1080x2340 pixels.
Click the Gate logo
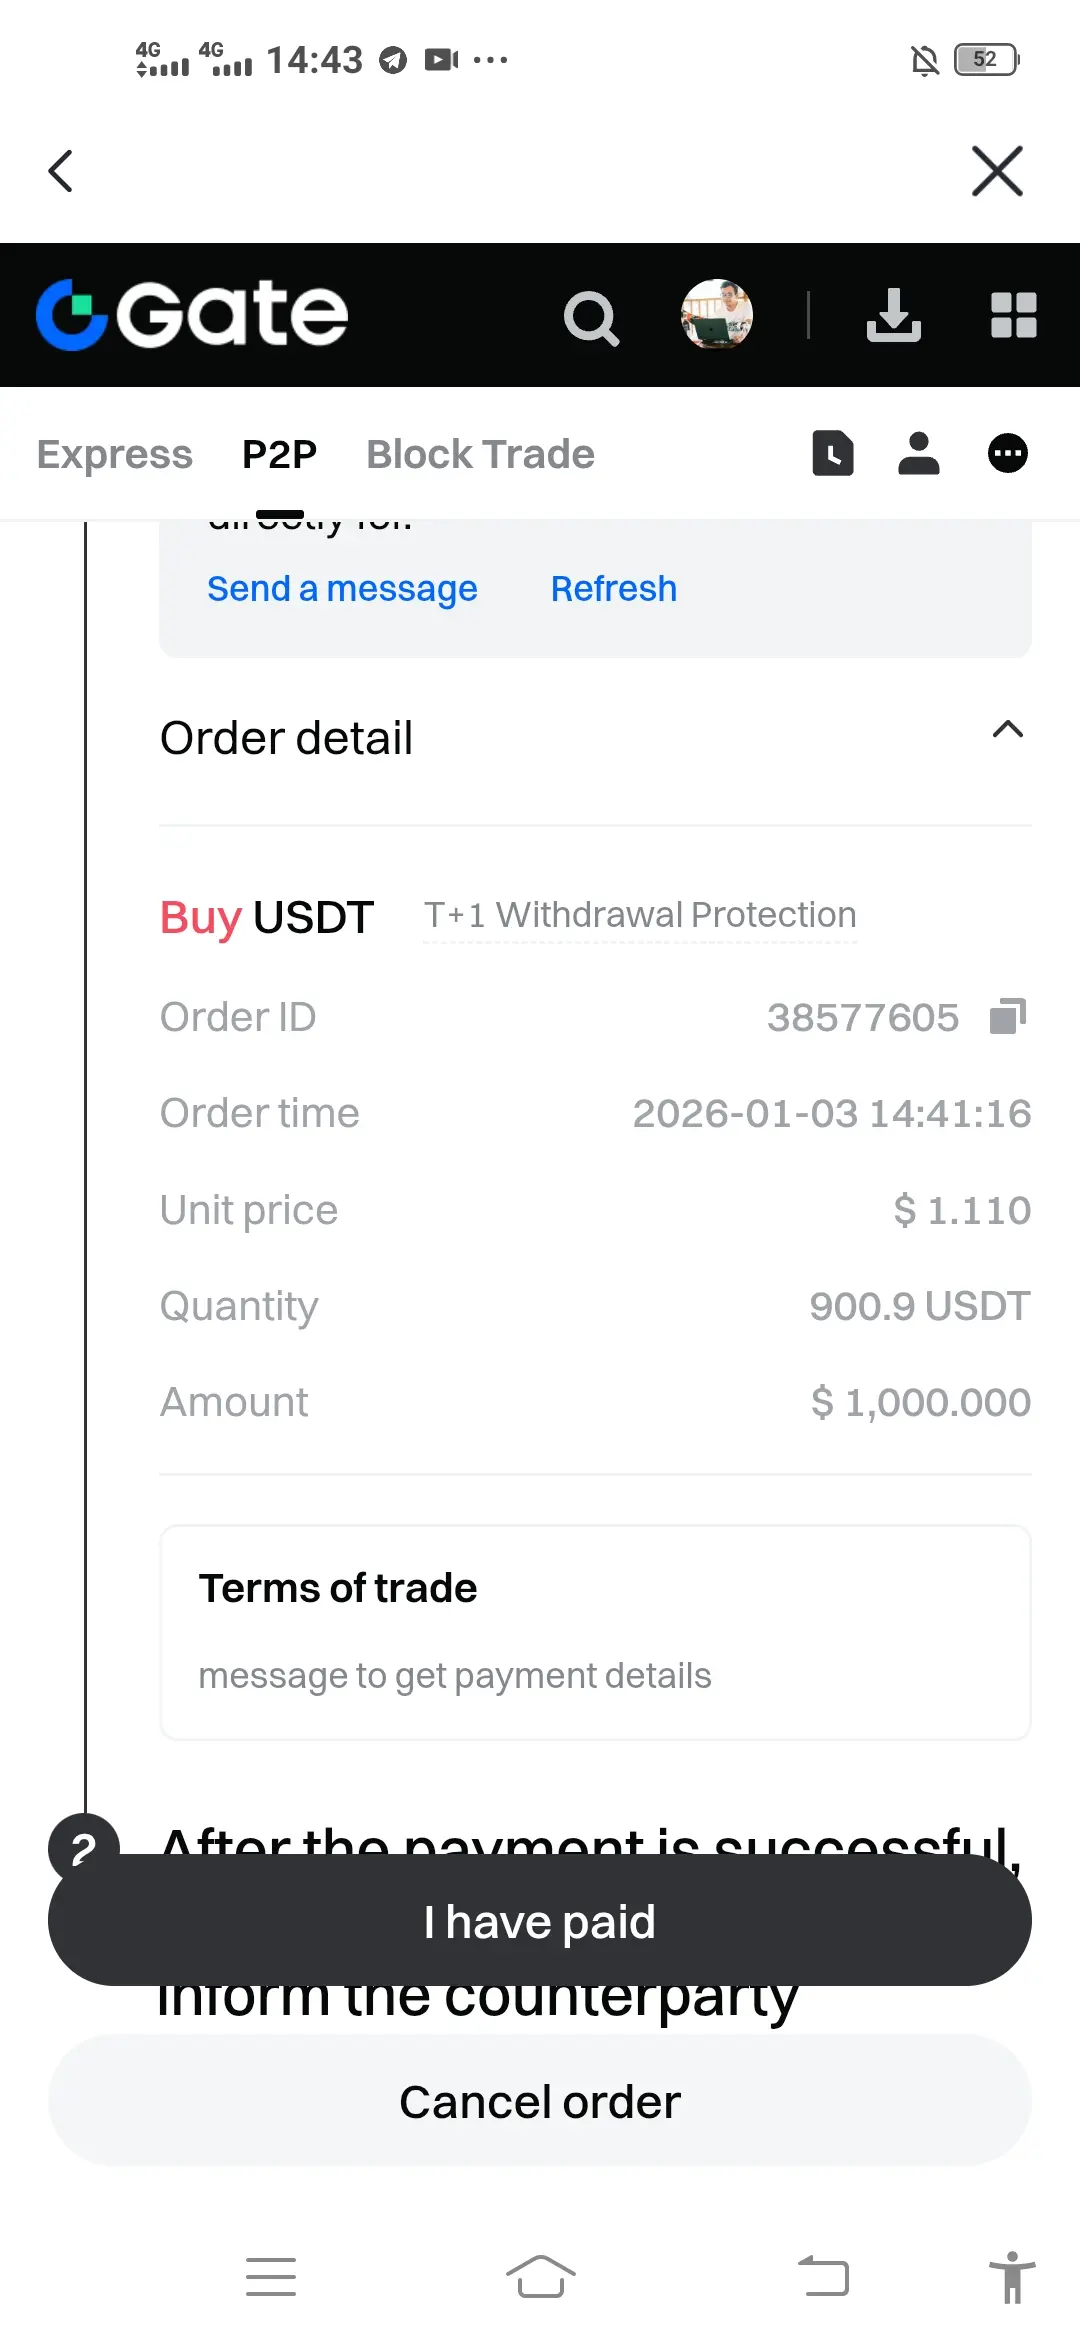click(x=192, y=314)
